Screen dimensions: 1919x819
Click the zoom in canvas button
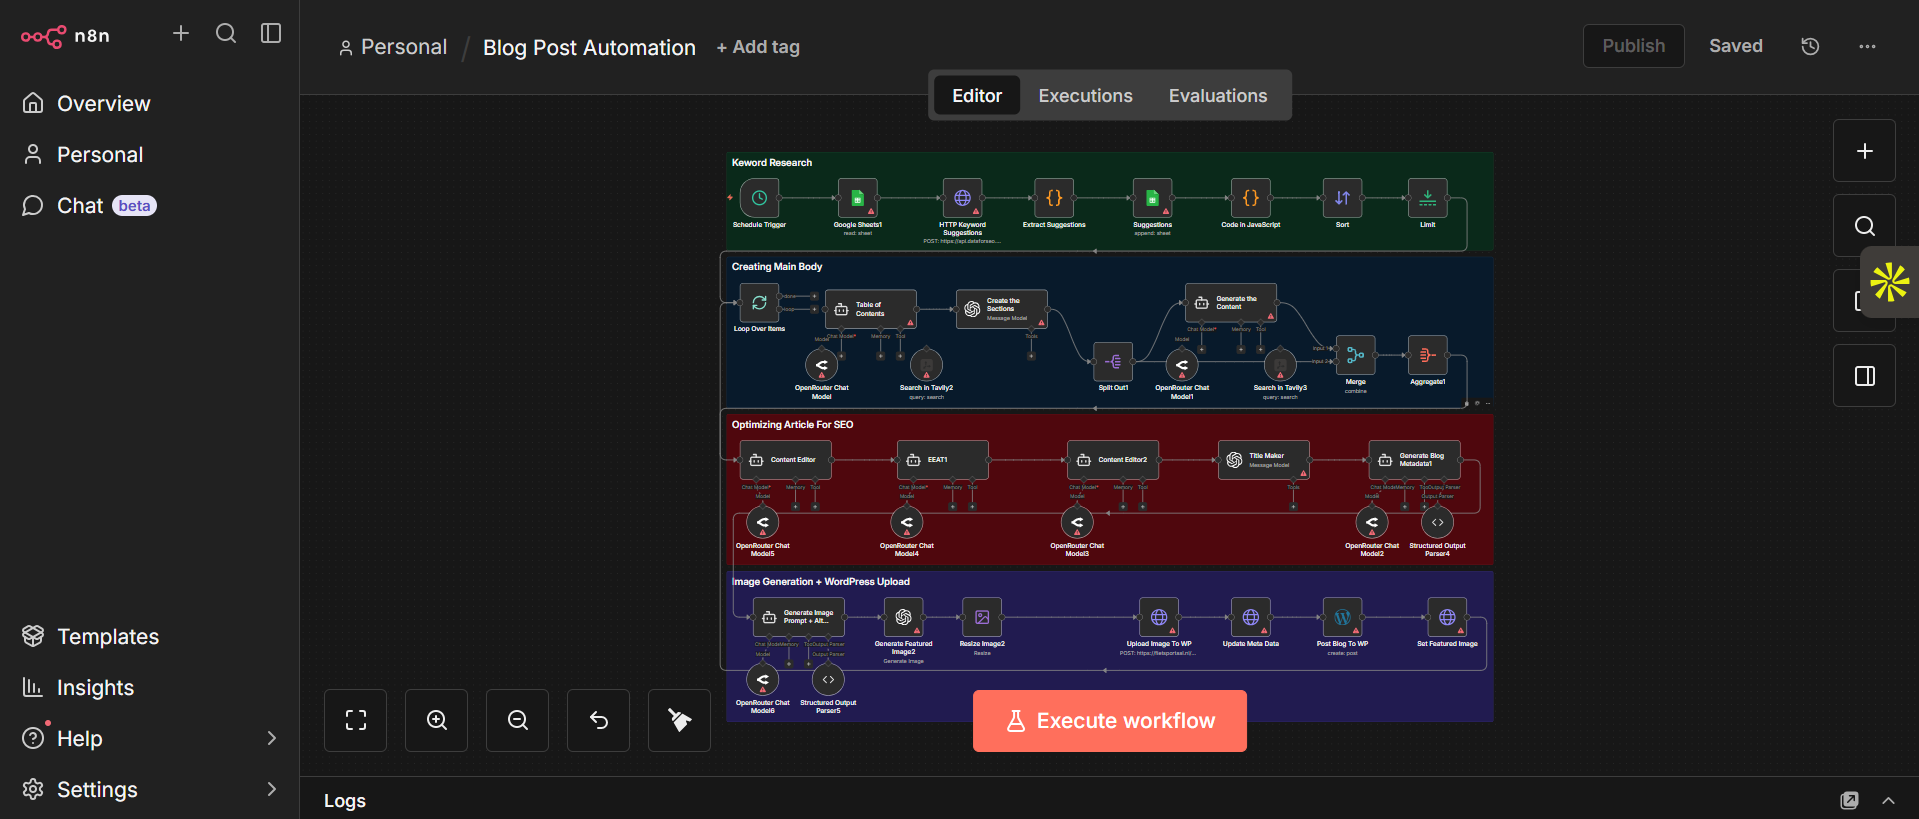[x=436, y=720]
